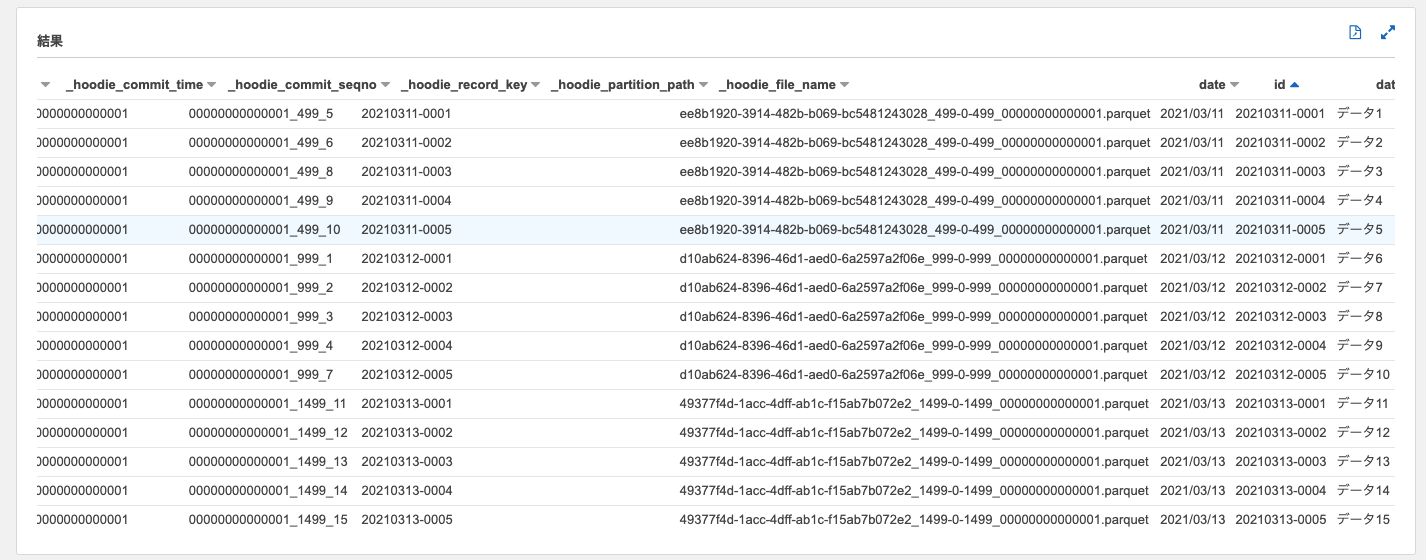
Task: Click record key 20210313-0001
Action: click(406, 404)
